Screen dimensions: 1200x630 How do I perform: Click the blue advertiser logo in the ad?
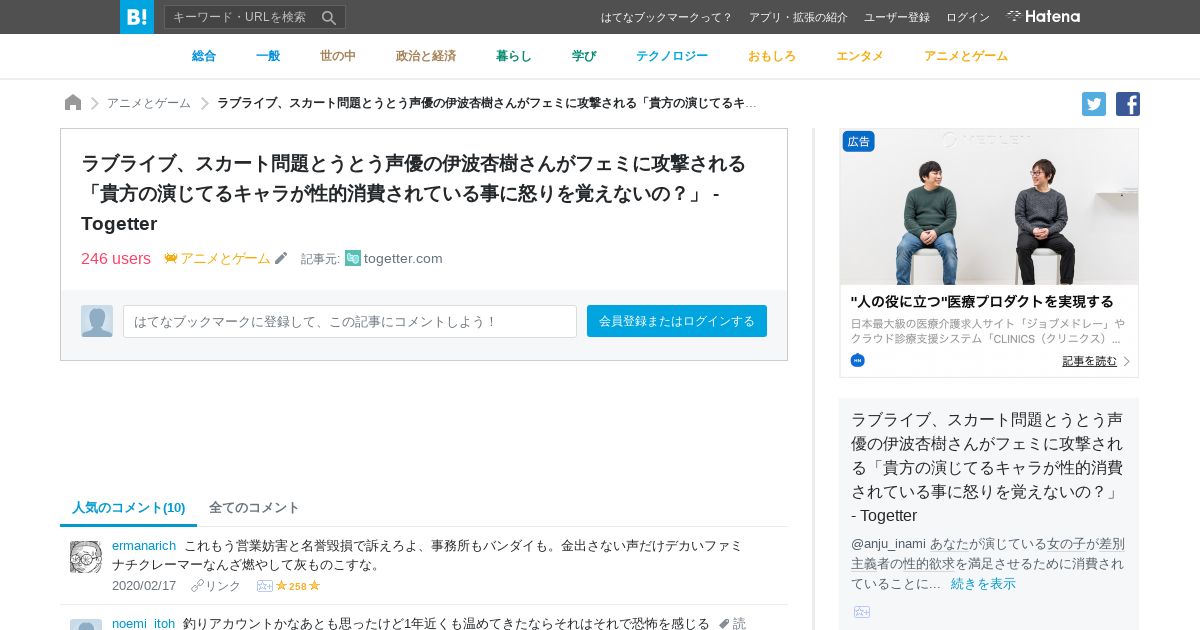point(857,360)
